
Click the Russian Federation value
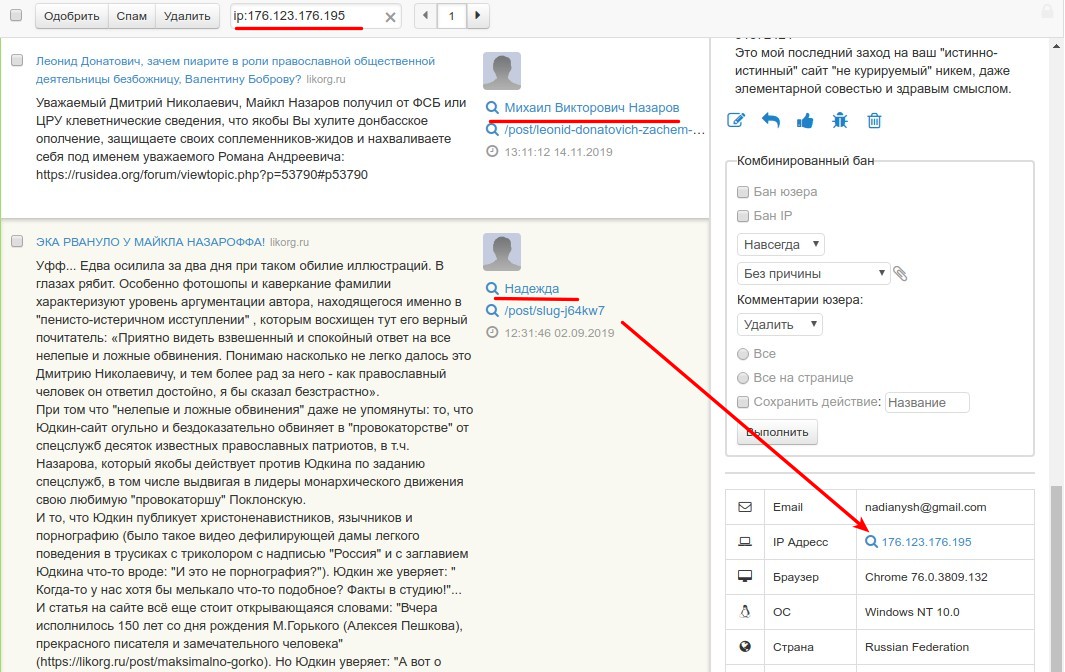point(917,647)
